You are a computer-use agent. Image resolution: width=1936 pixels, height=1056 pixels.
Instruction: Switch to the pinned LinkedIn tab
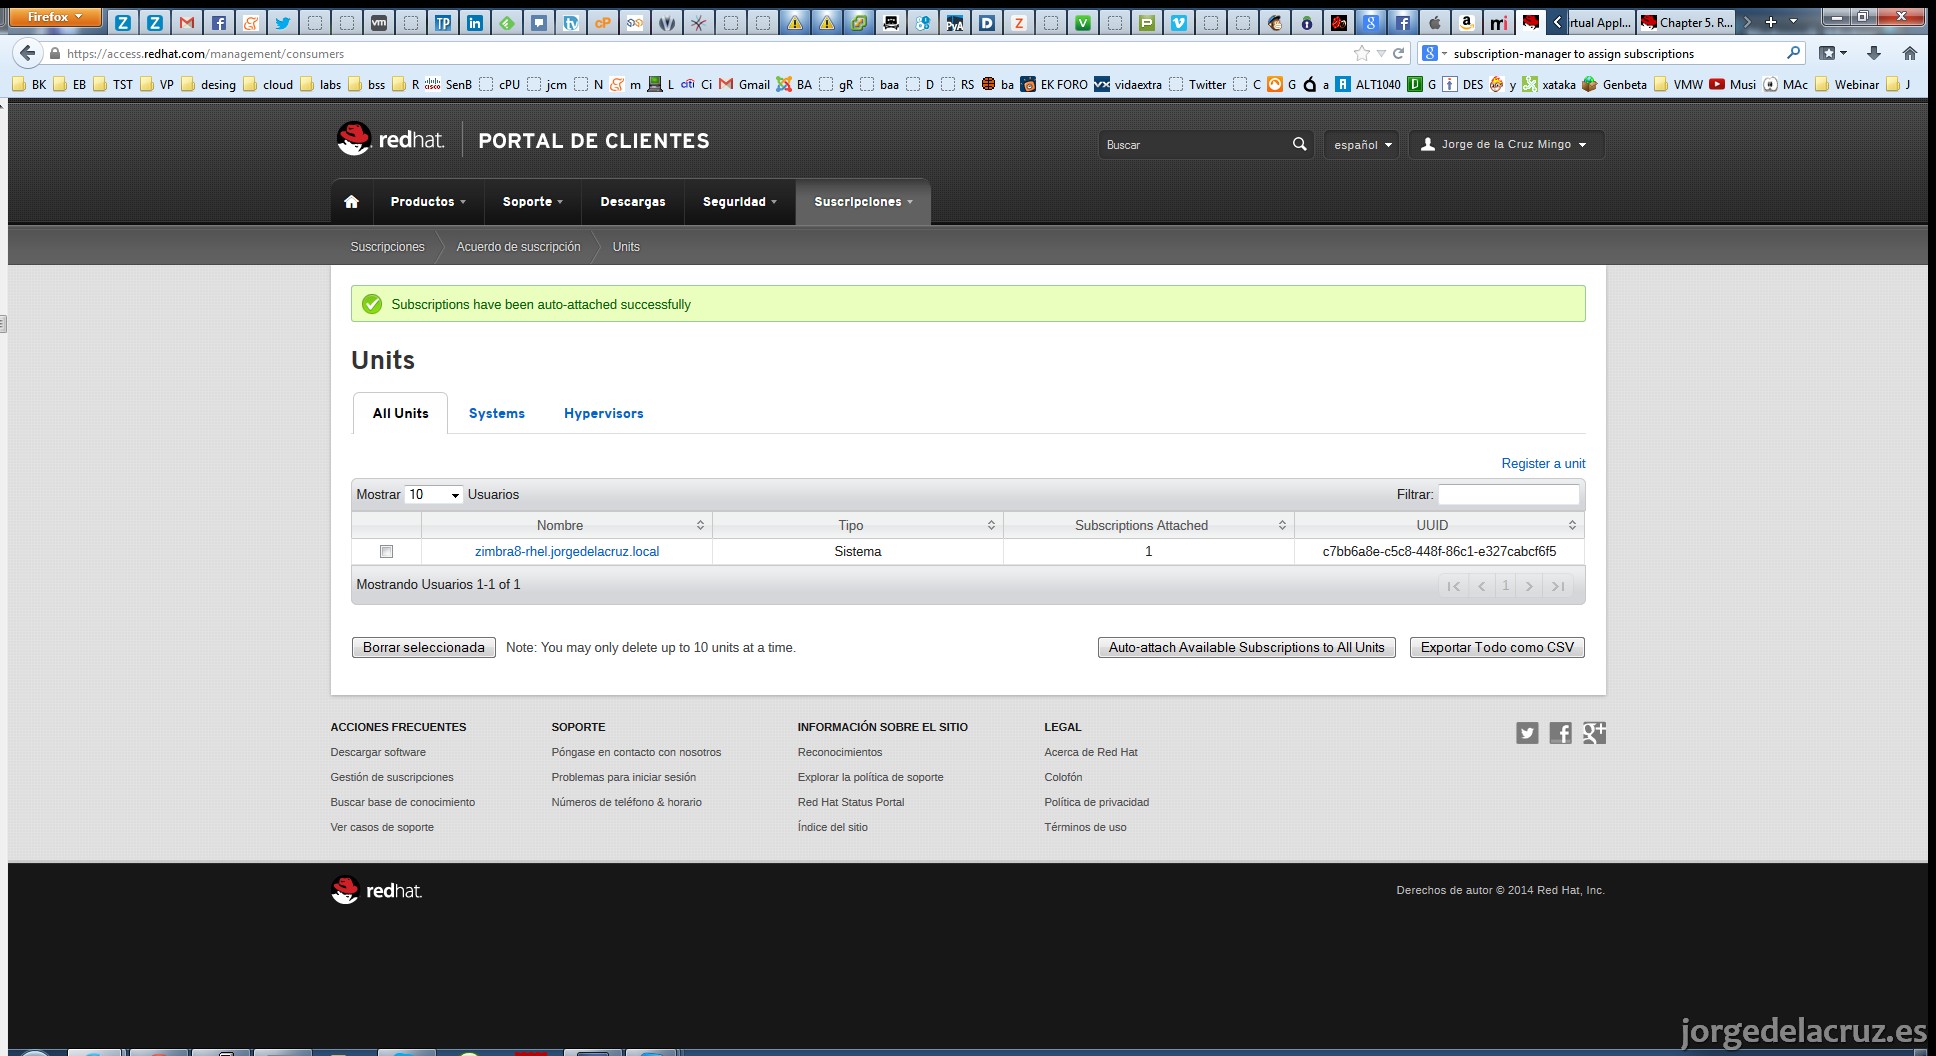[475, 22]
